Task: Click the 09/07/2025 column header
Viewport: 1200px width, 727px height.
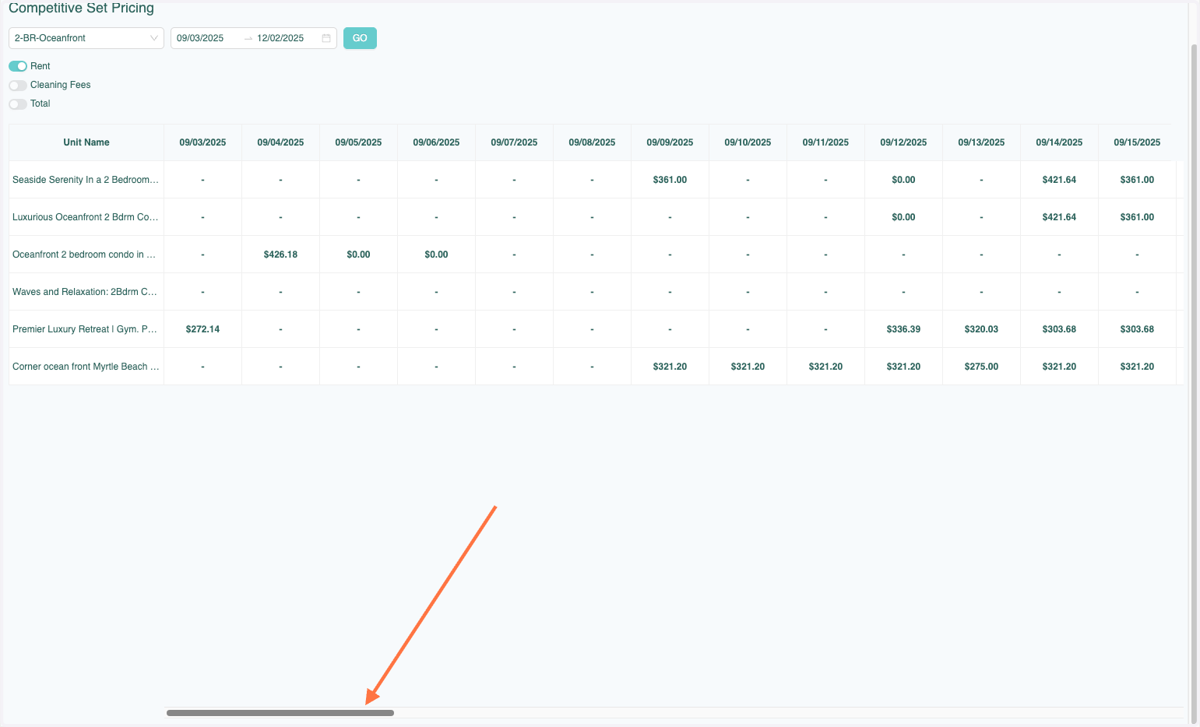Action: coord(515,142)
